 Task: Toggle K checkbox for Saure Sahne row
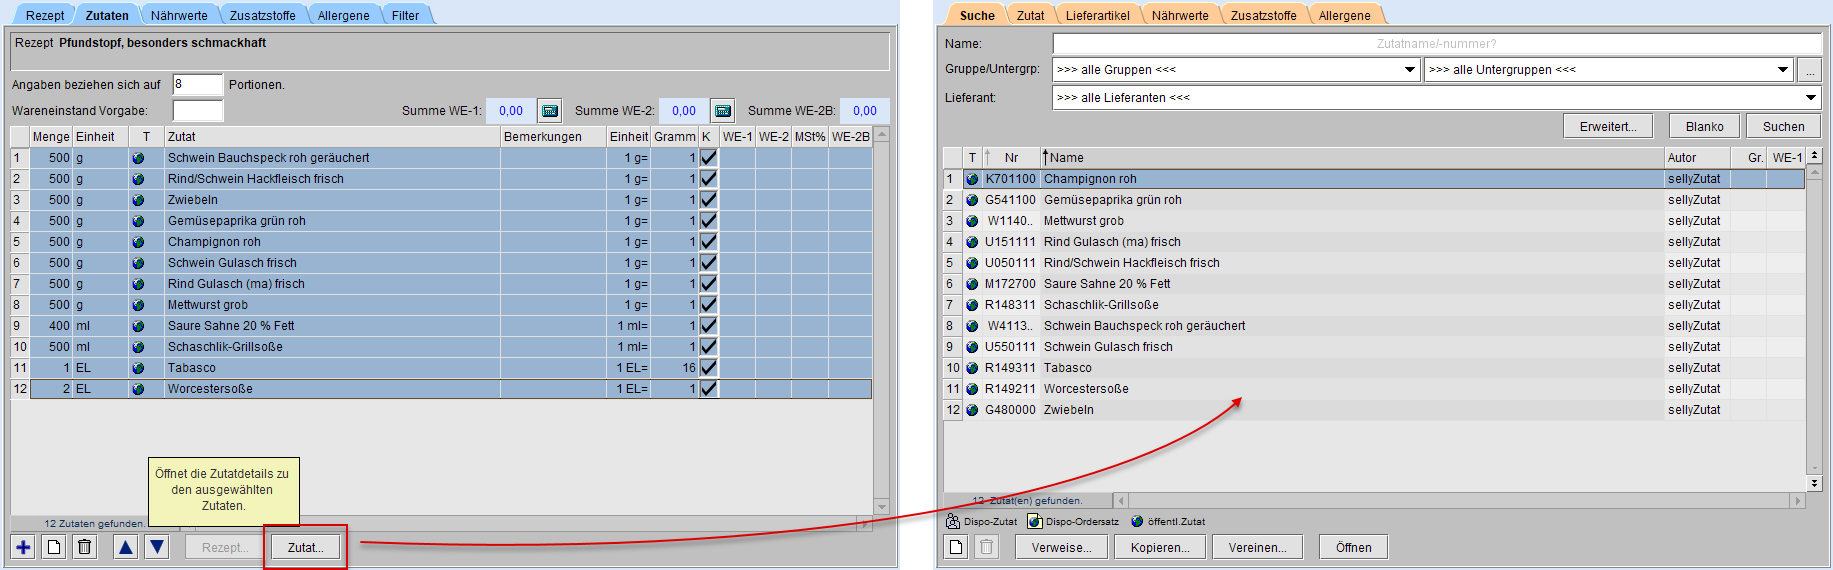pyautogui.click(x=708, y=326)
